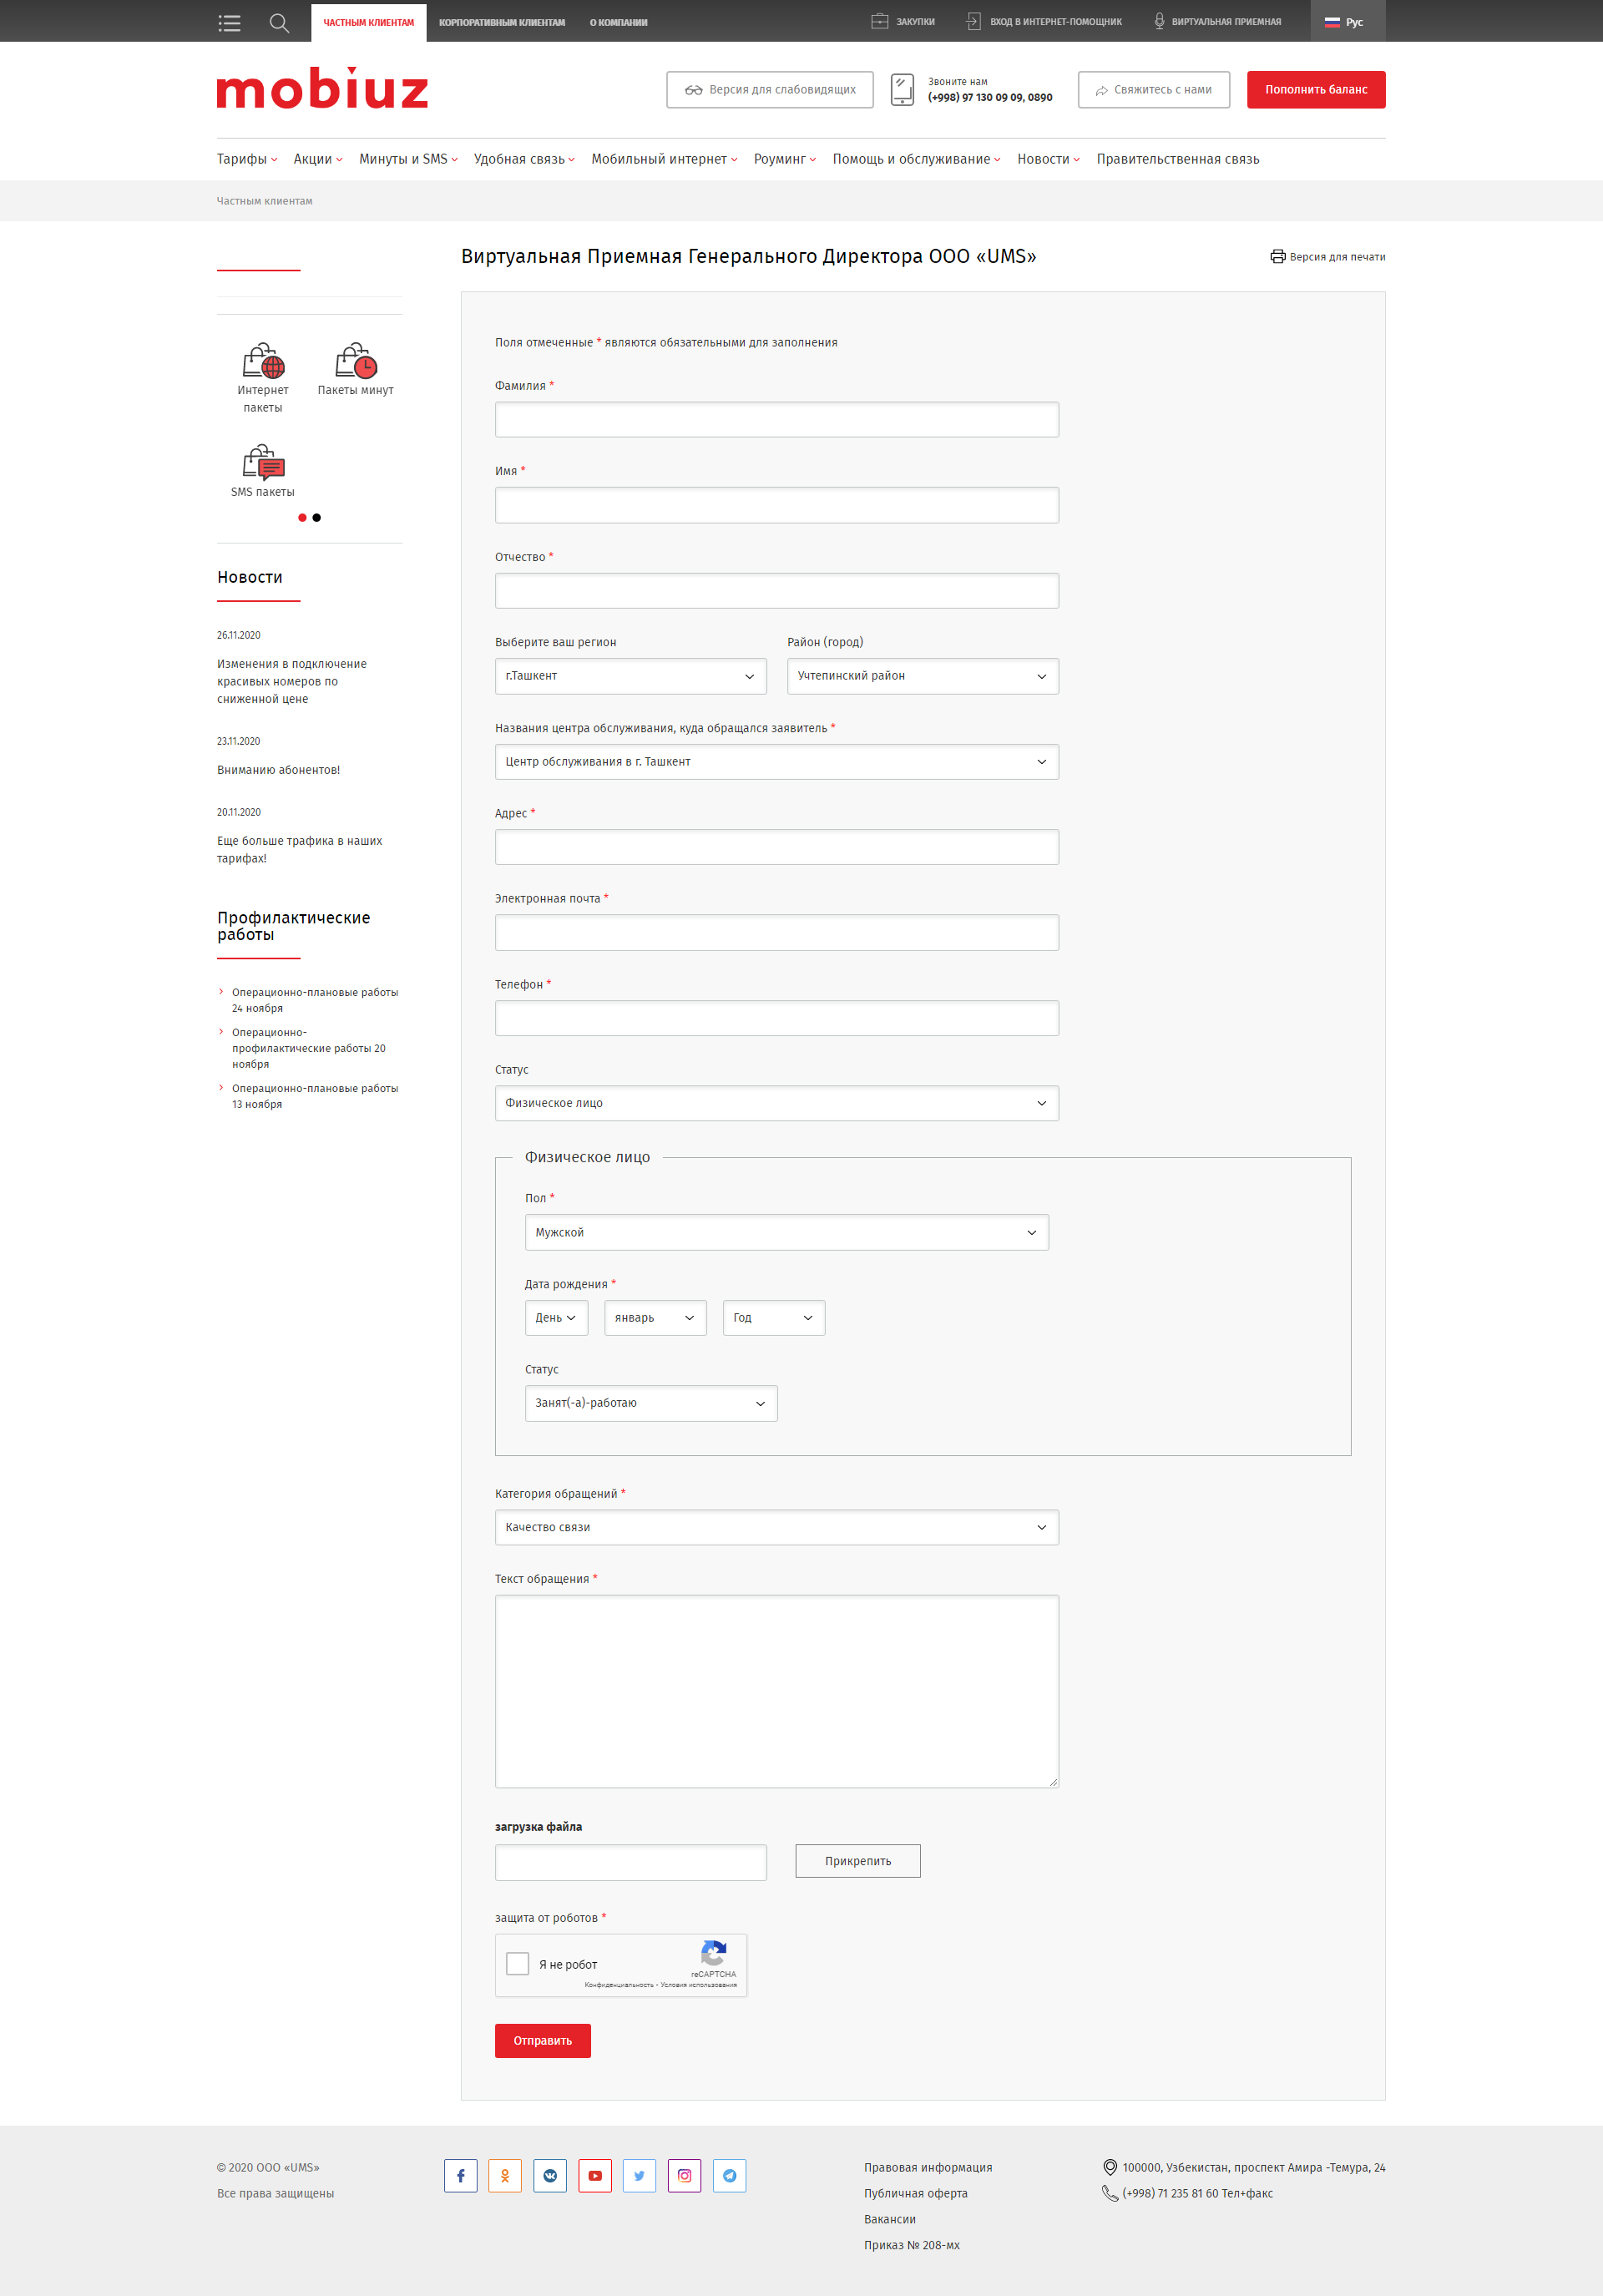This screenshot has width=1603, height=2296.
Task: Click the Прикрепить file attachment button
Action: pos(857,1862)
